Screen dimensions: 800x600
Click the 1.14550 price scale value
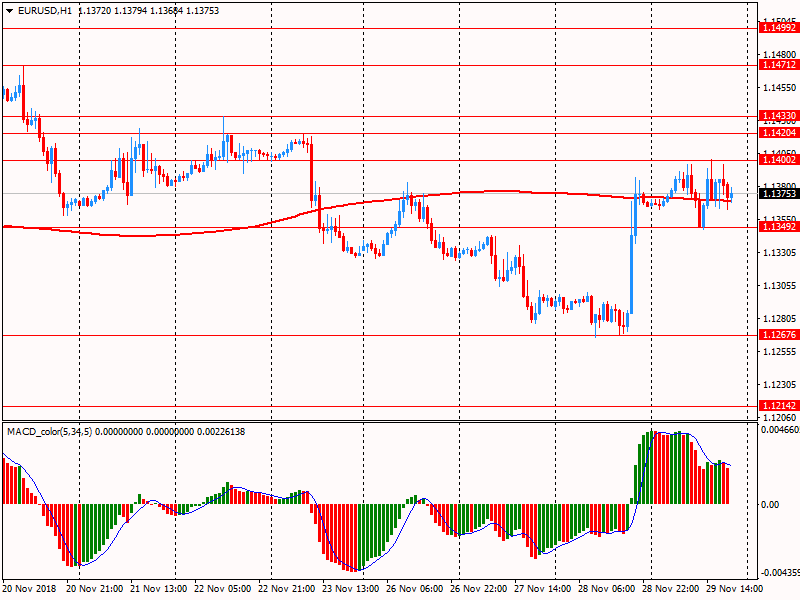tap(779, 88)
